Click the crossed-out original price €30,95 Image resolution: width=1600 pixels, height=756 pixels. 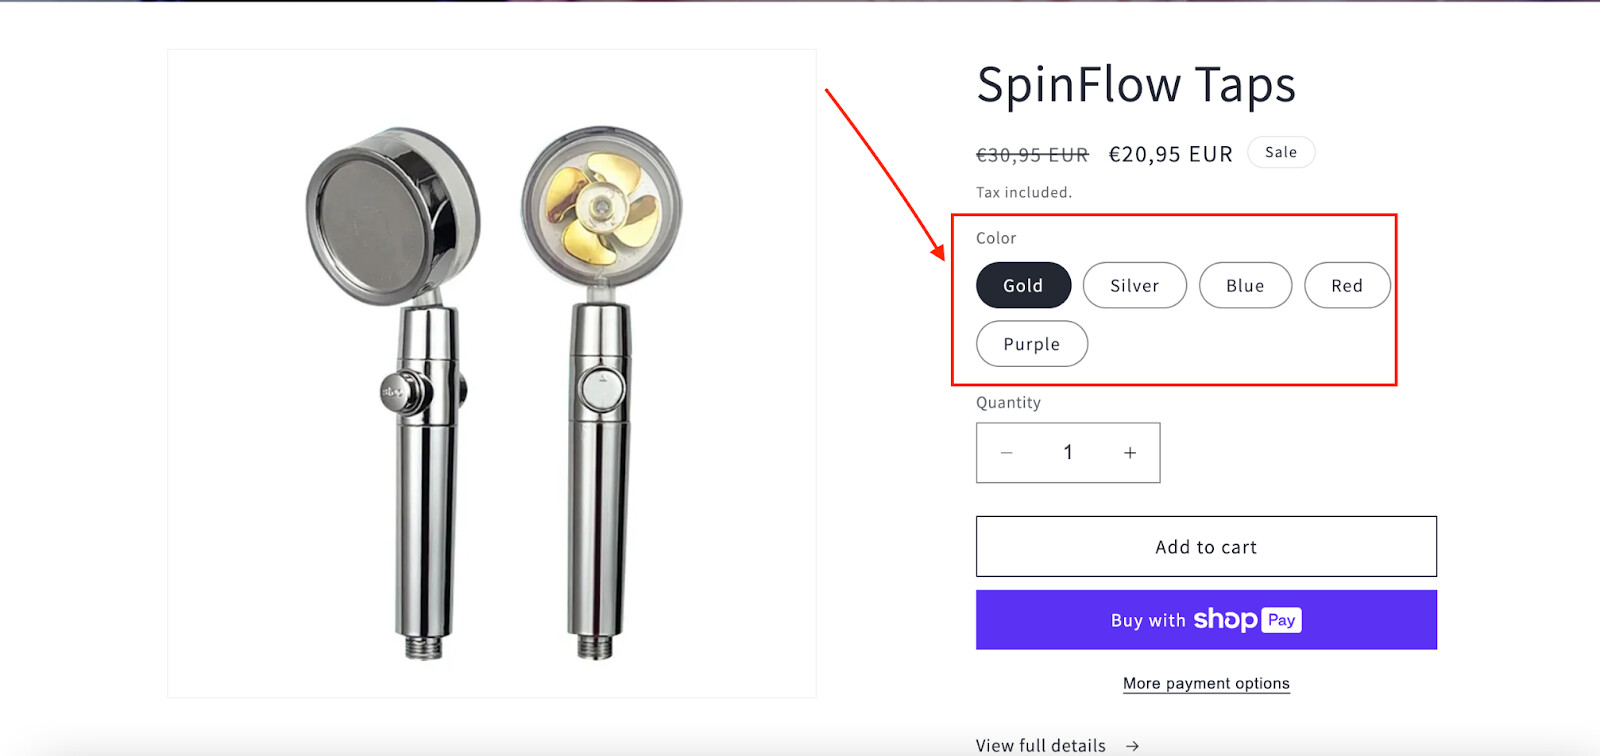tap(1032, 155)
